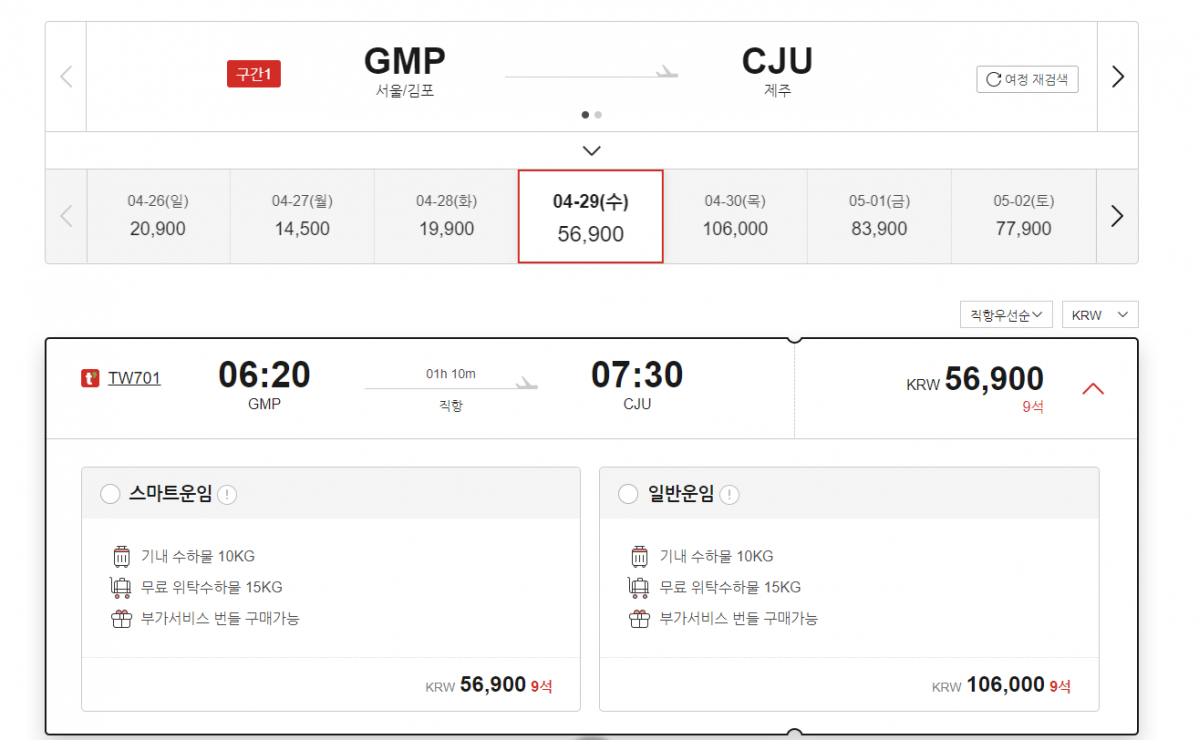Open the 직항우선순 sort dropdown
Viewport: 1199px width, 740px height.
1006,314
